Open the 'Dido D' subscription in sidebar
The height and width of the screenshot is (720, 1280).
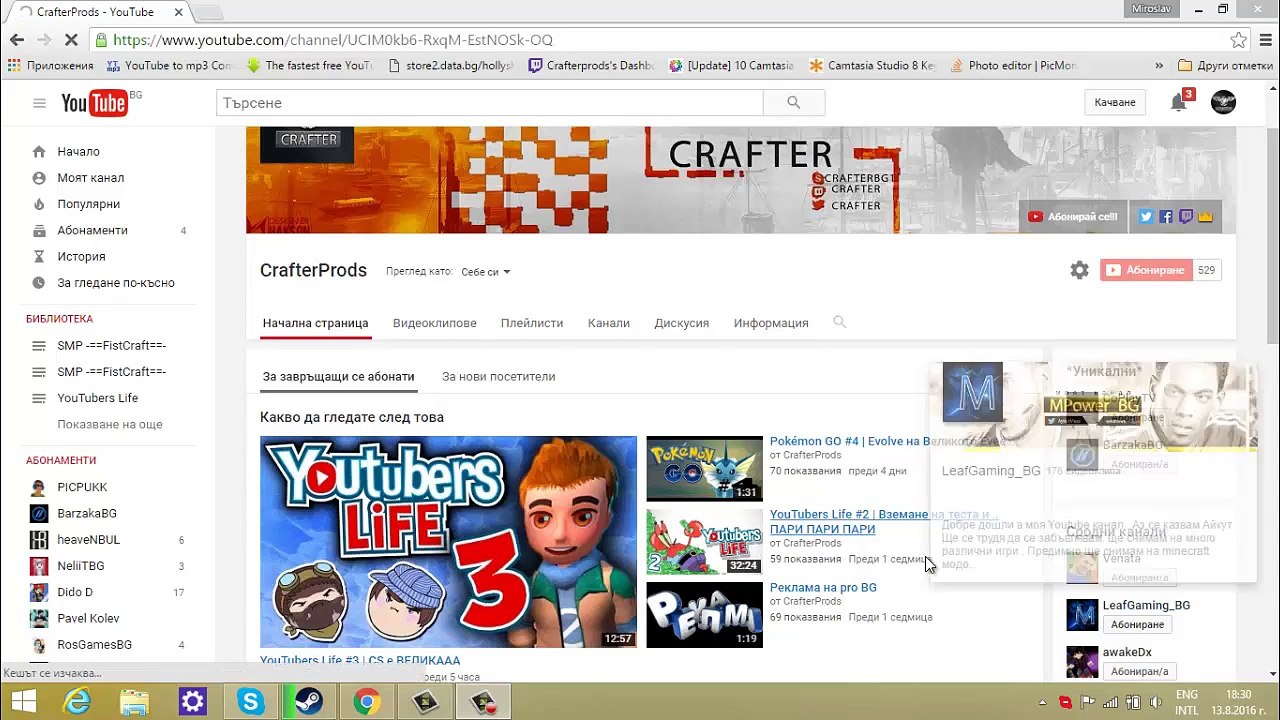[75, 592]
